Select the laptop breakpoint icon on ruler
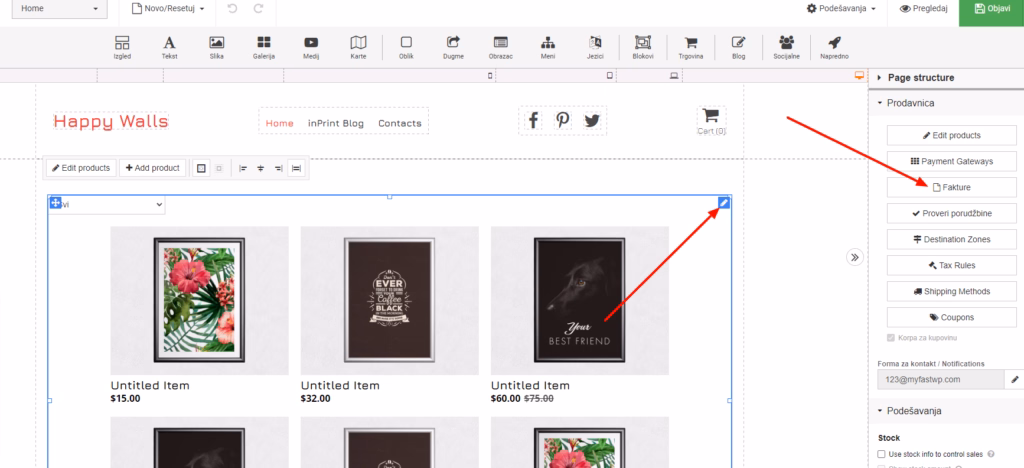This screenshot has width=1024, height=468. 674,76
